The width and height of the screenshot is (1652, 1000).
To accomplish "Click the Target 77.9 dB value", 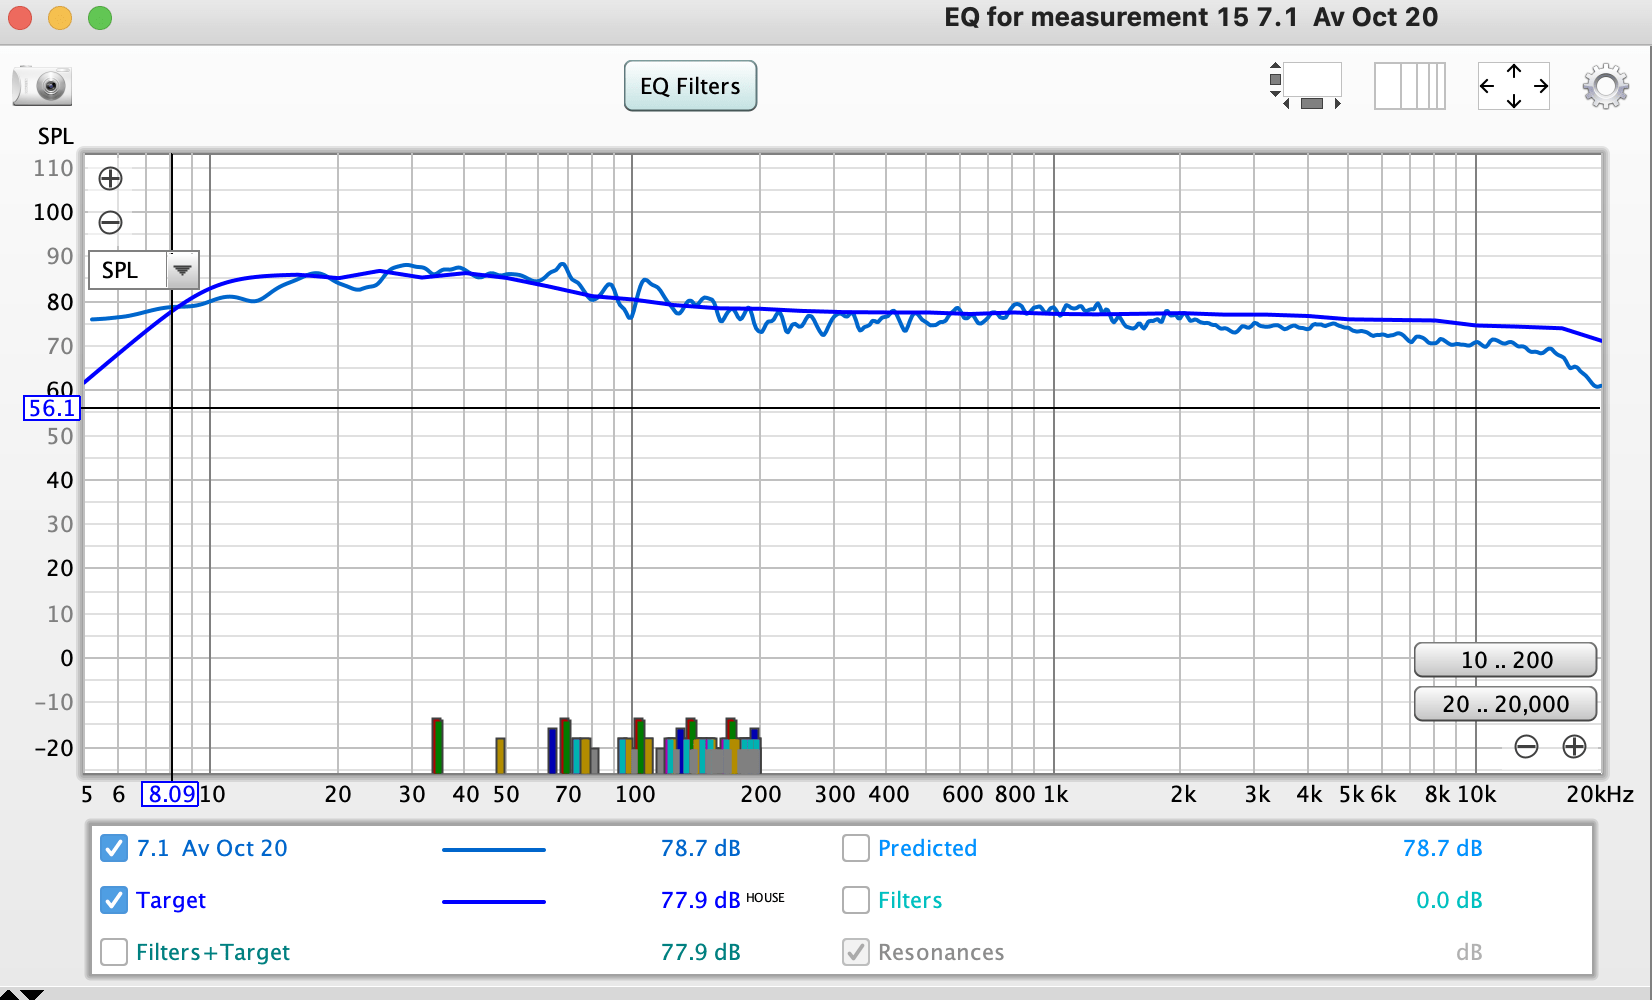I will (700, 900).
